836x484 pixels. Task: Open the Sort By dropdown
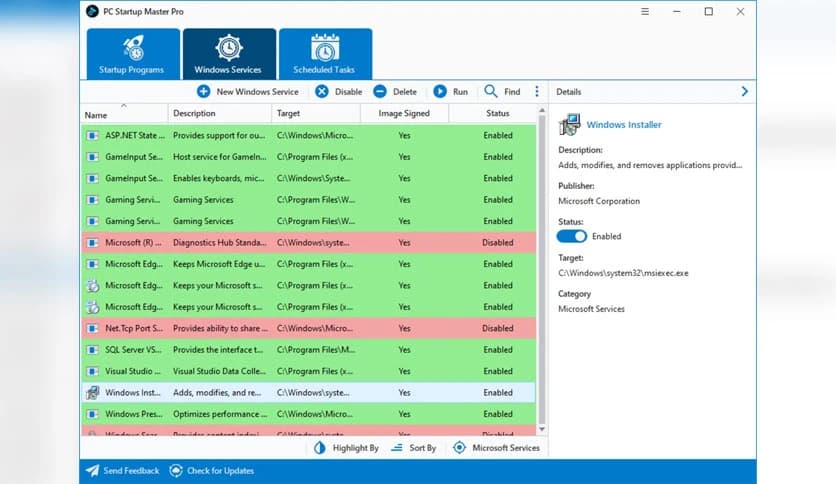tap(414, 448)
